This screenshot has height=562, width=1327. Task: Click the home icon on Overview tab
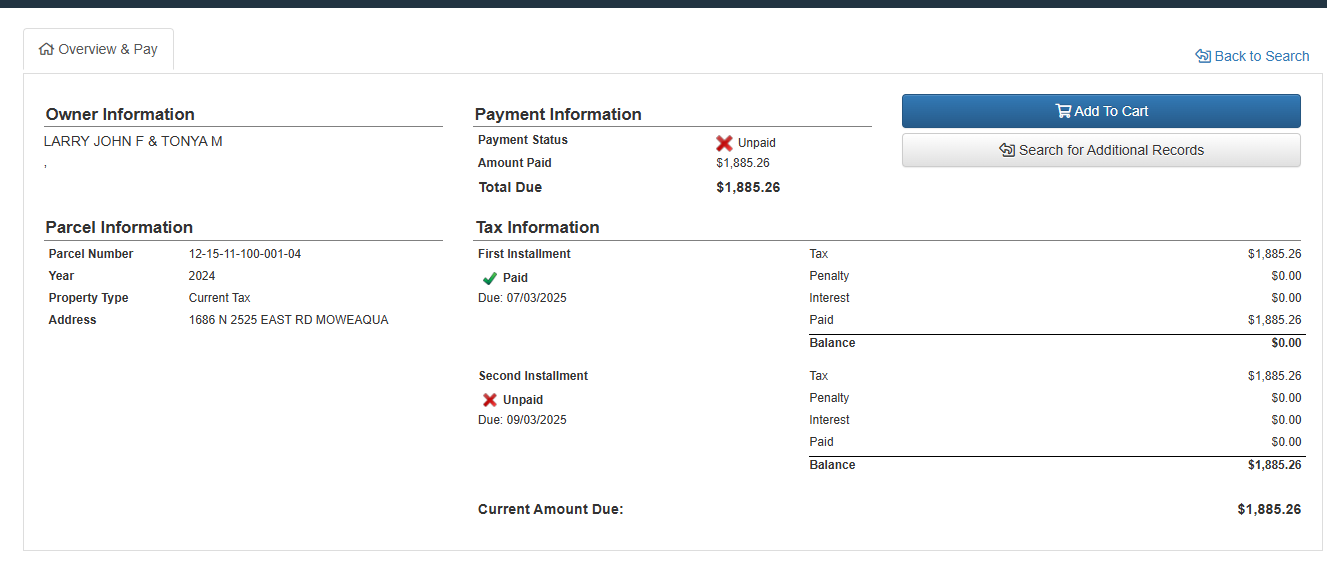point(46,49)
